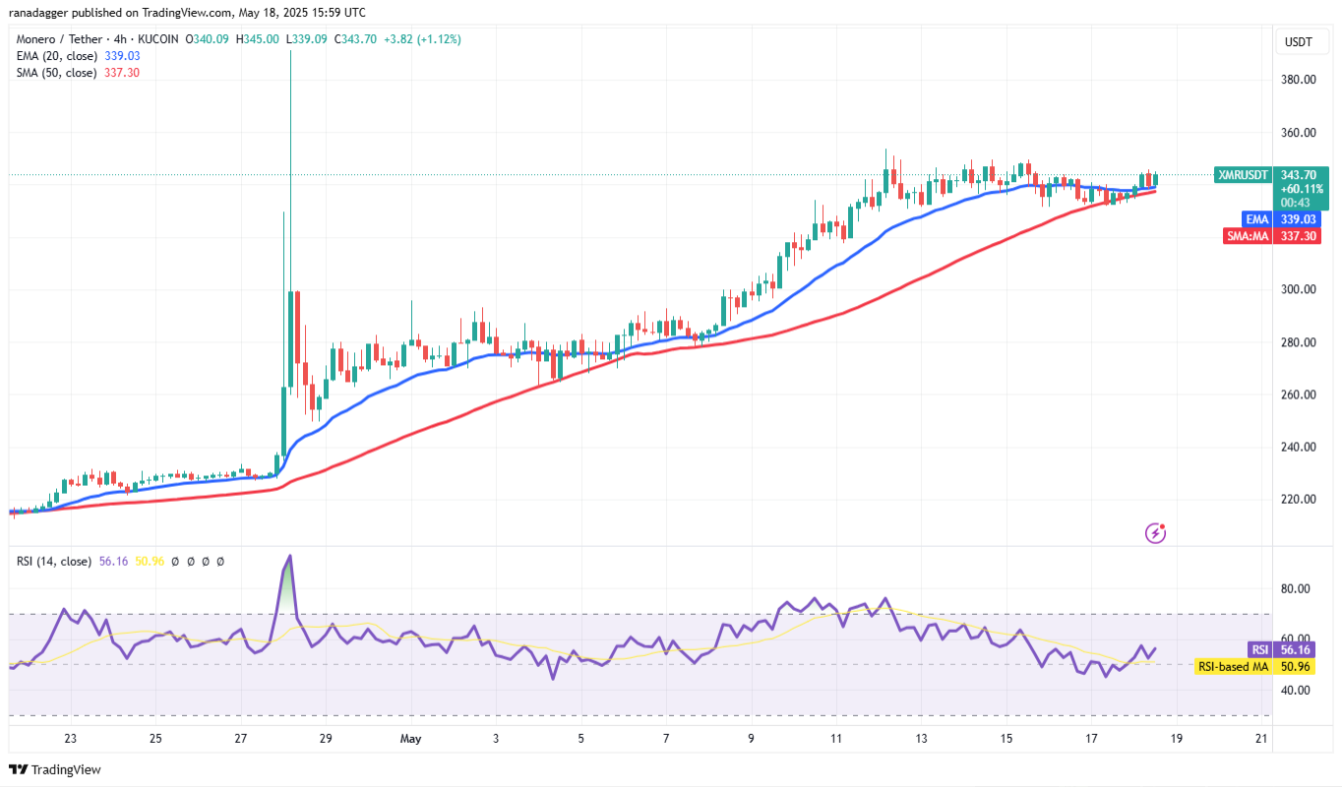Viewport: 1342px width, 787px height.
Task: Click the lightning bolt quick-trade icon on chart
Action: coord(1157,533)
